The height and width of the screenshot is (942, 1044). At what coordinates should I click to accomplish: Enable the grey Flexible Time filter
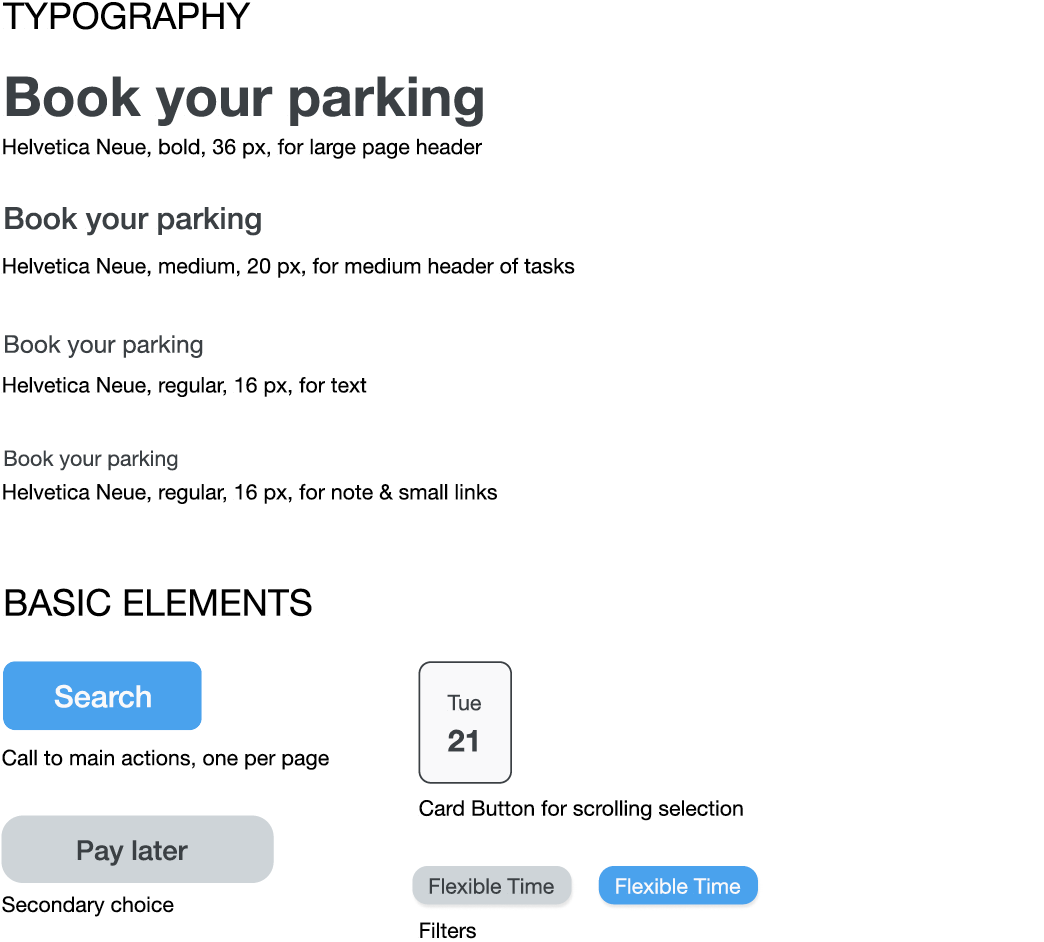click(492, 886)
